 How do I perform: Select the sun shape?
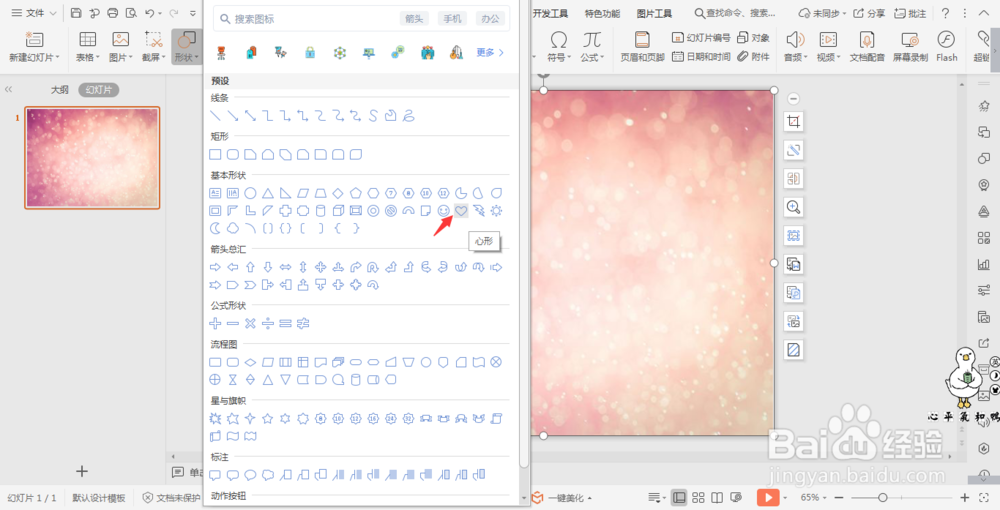(496, 210)
